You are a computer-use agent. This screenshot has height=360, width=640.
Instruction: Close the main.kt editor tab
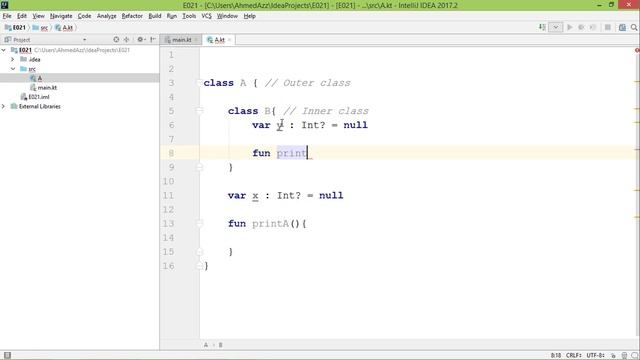pyautogui.click(x=196, y=40)
